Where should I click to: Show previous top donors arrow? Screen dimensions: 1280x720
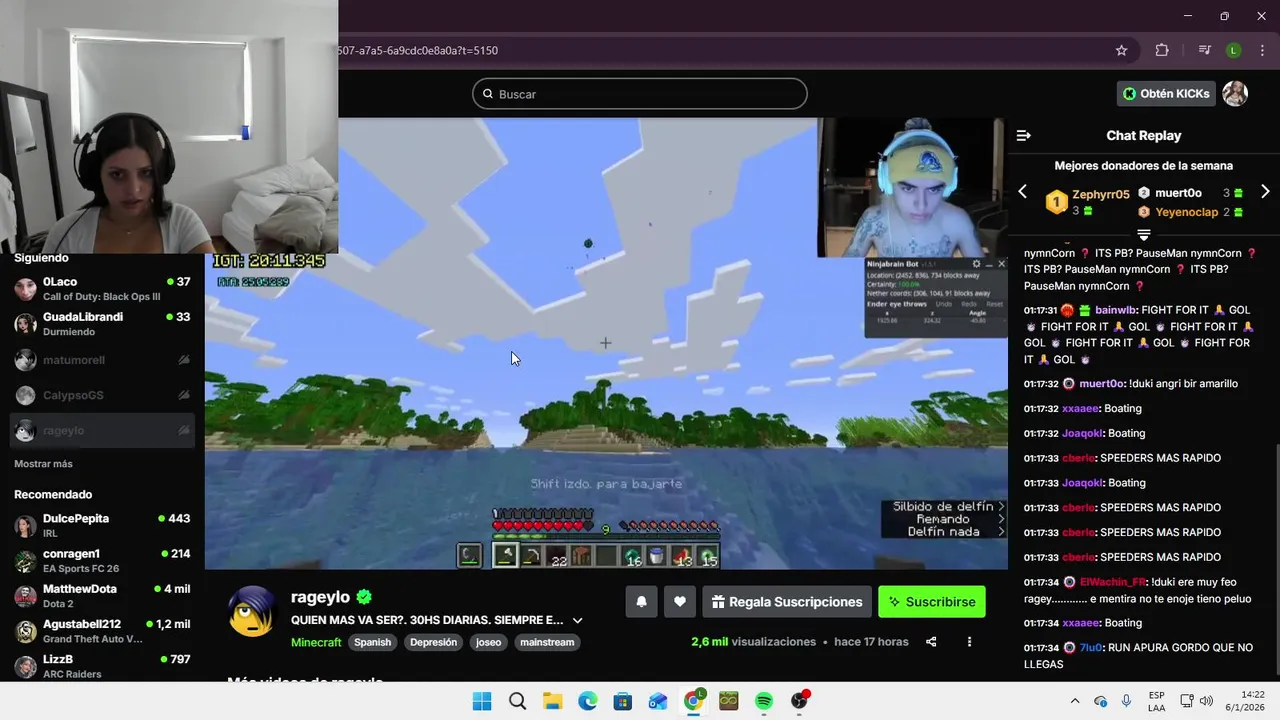(1022, 192)
